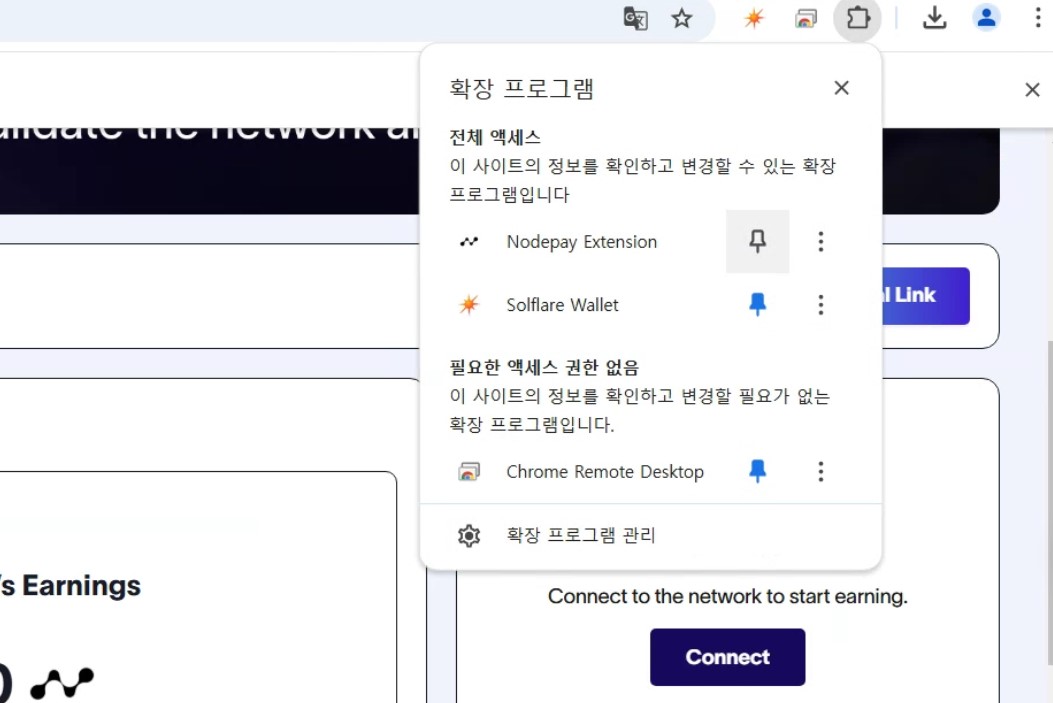Toggle the Extensions puzzle piece button

[x=858, y=18]
